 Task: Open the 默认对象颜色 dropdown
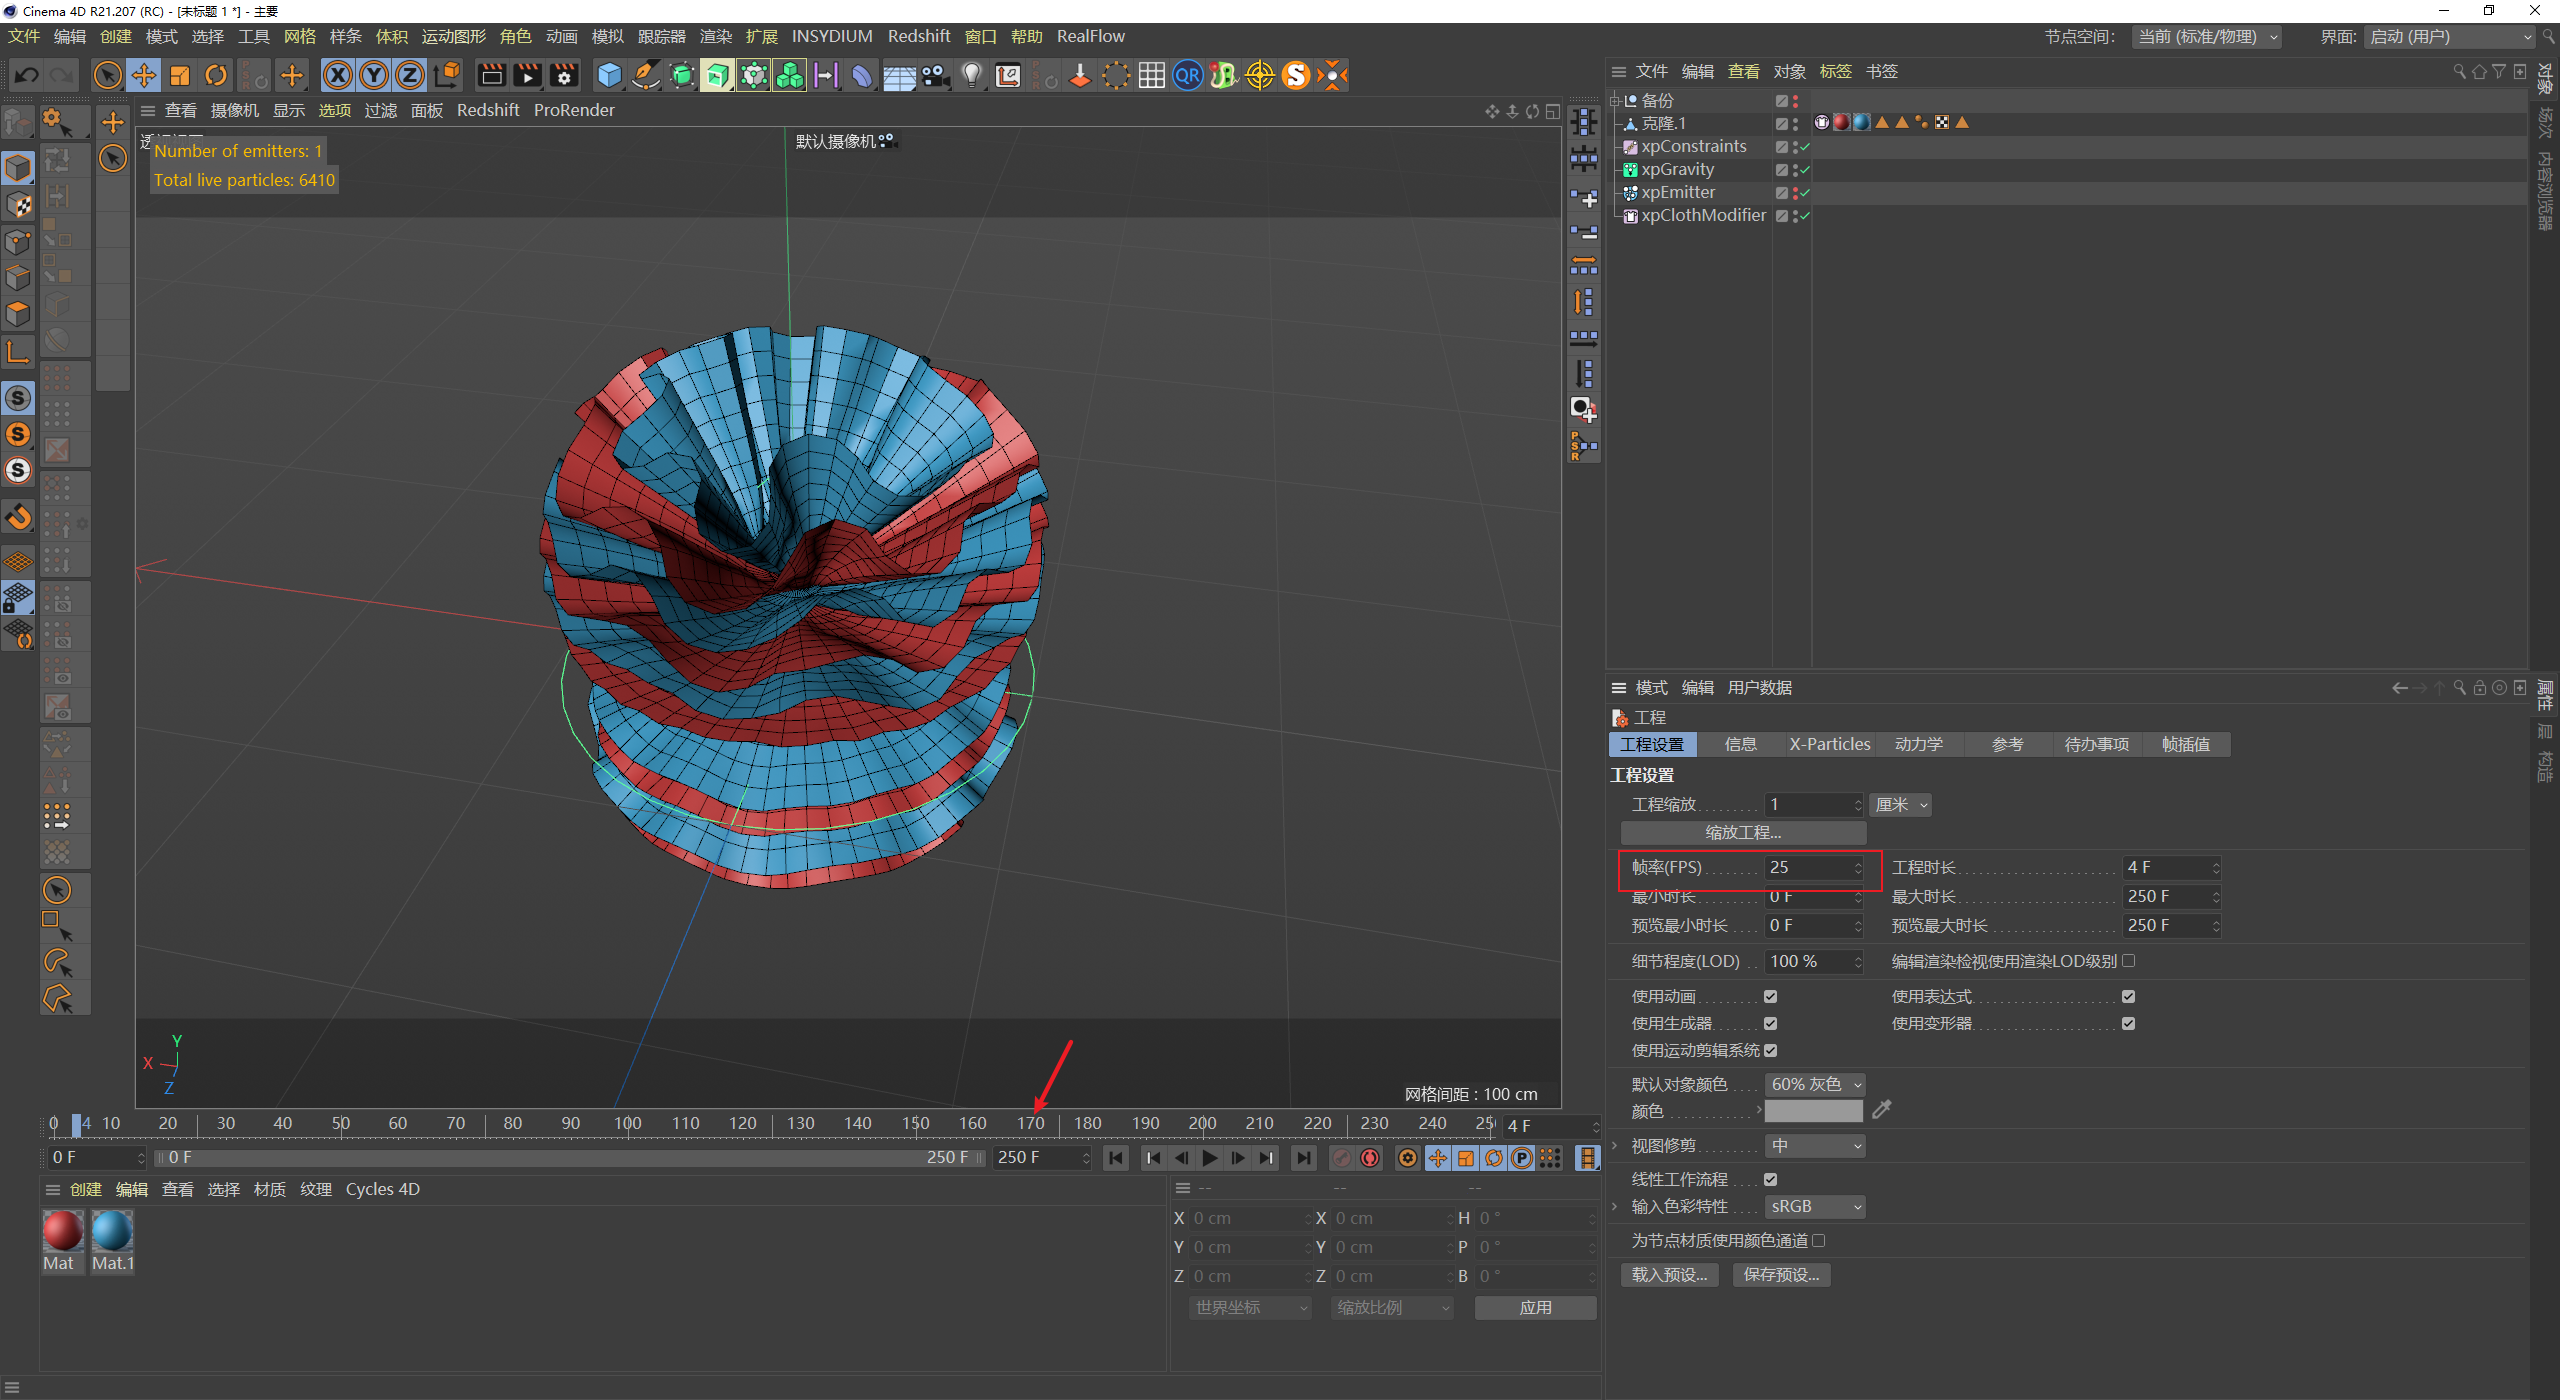(1814, 1084)
